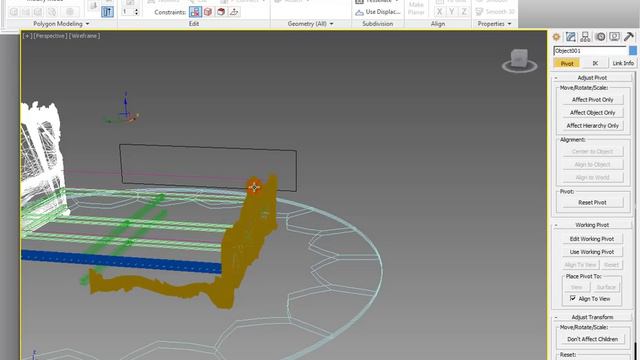Click Align to World button
Screen dimensions: 640x360
tap(593, 178)
